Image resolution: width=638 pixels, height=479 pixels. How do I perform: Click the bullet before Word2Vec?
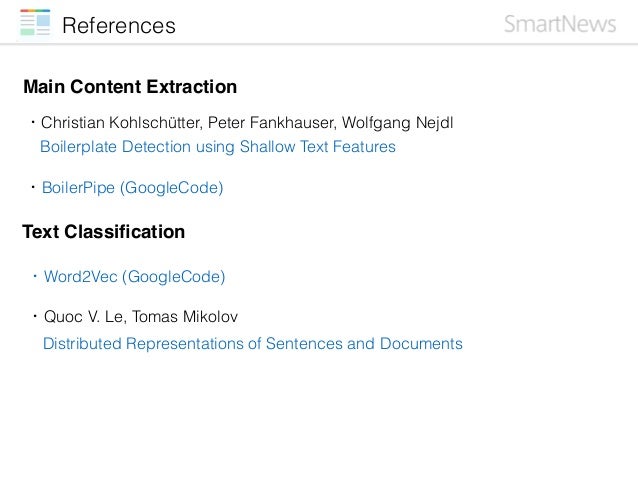pyautogui.click(x=35, y=276)
